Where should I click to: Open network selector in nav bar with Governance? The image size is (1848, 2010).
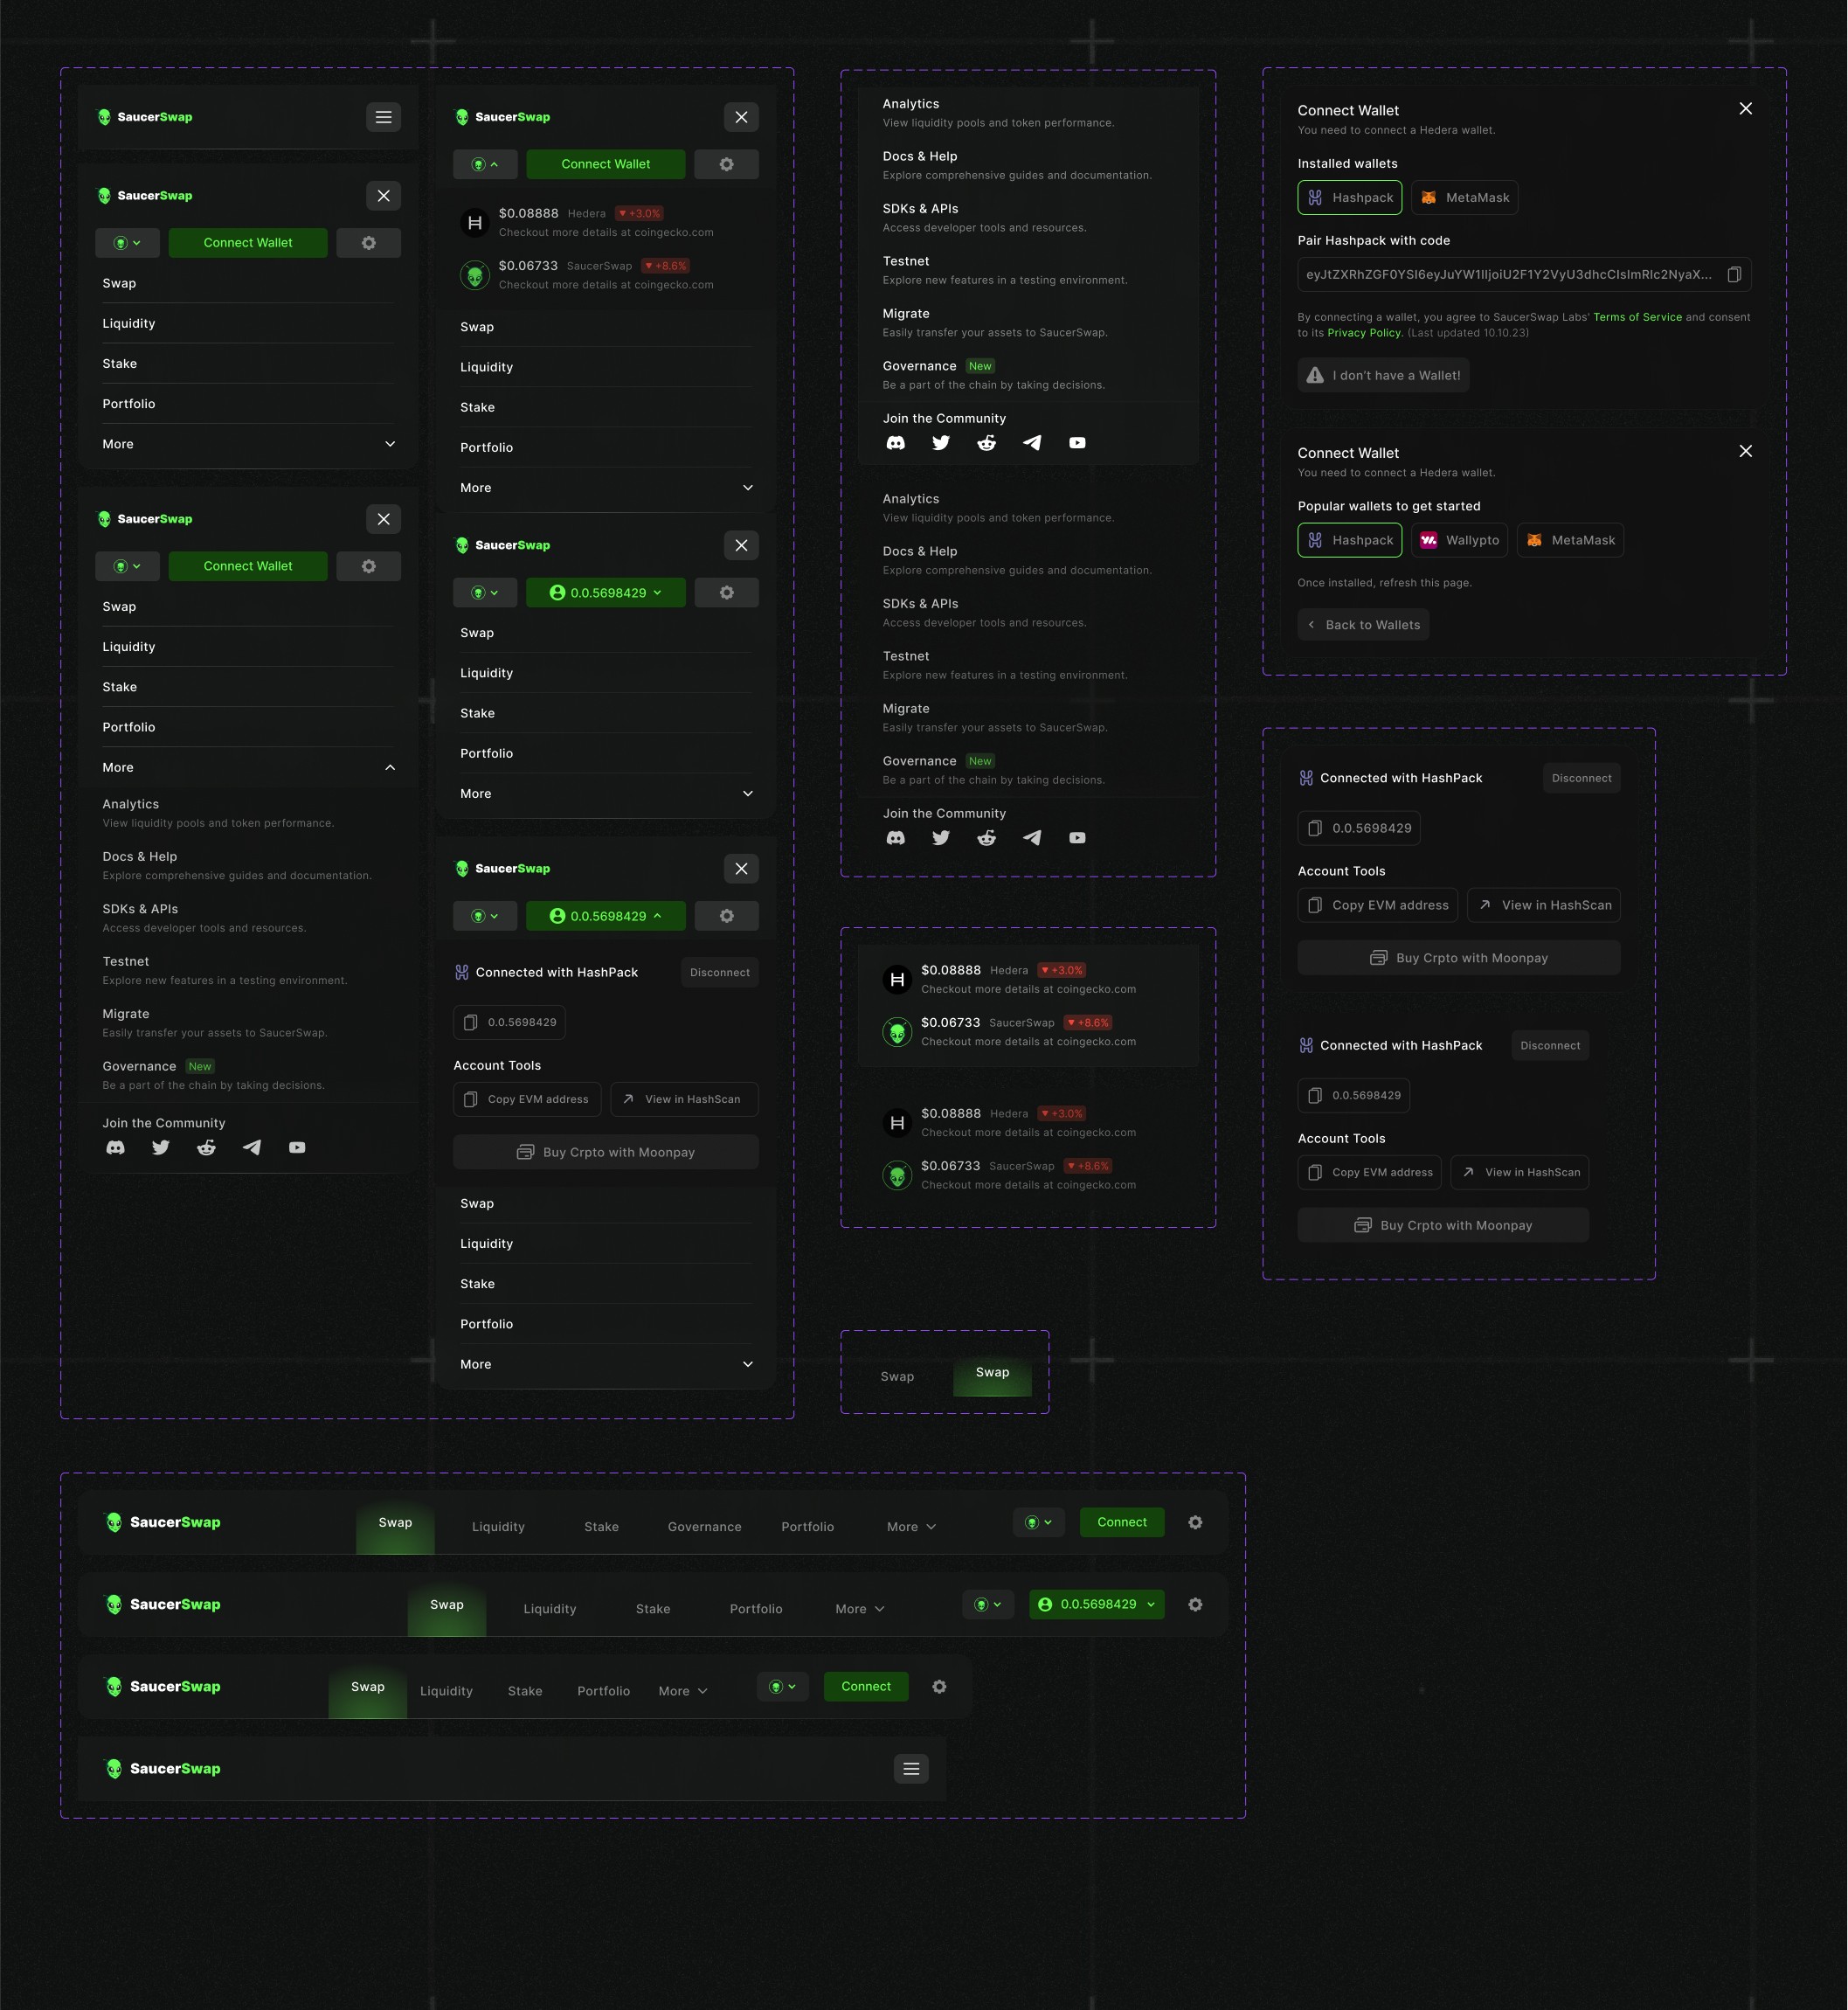coord(1039,1523)
